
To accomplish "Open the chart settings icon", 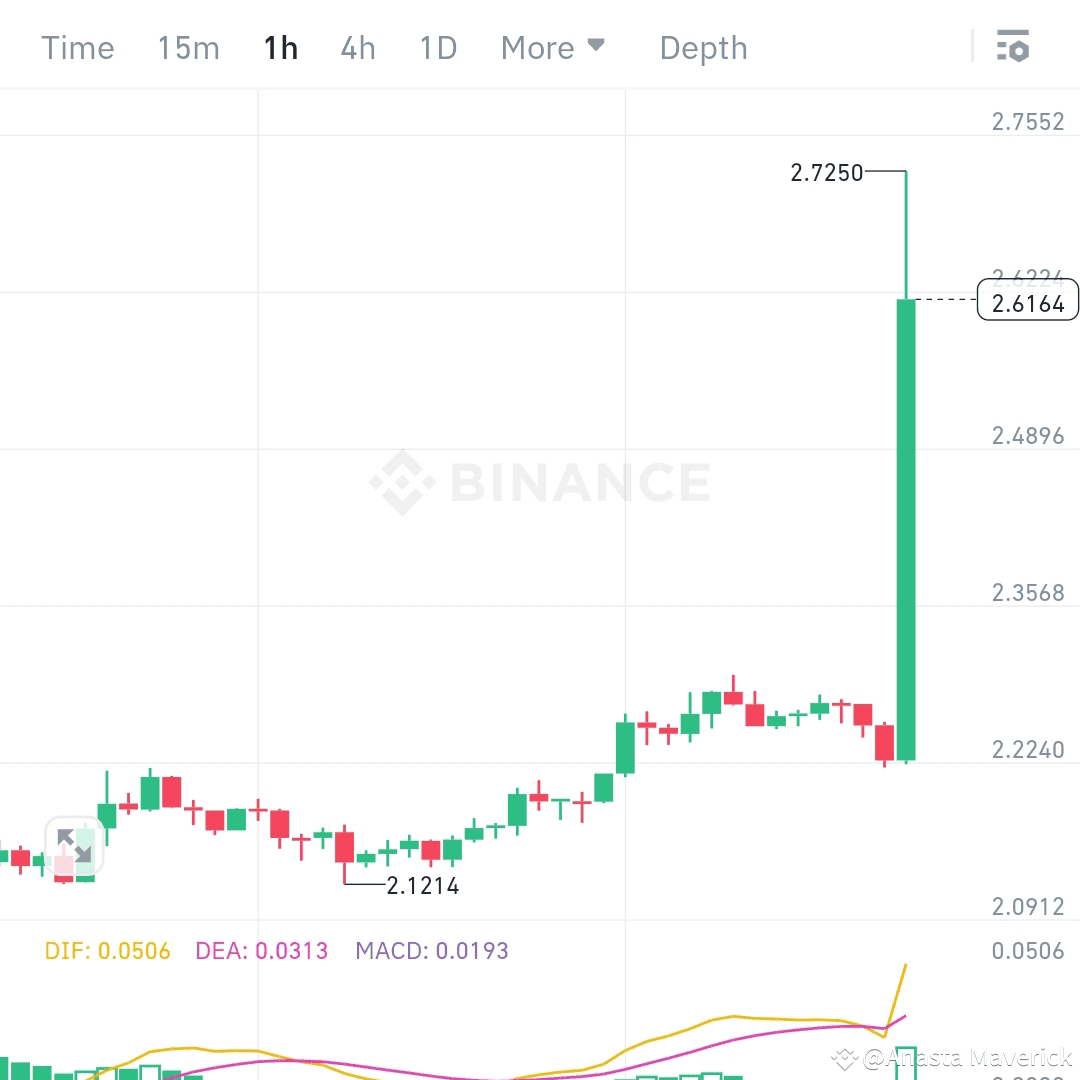I will 1013,46.
